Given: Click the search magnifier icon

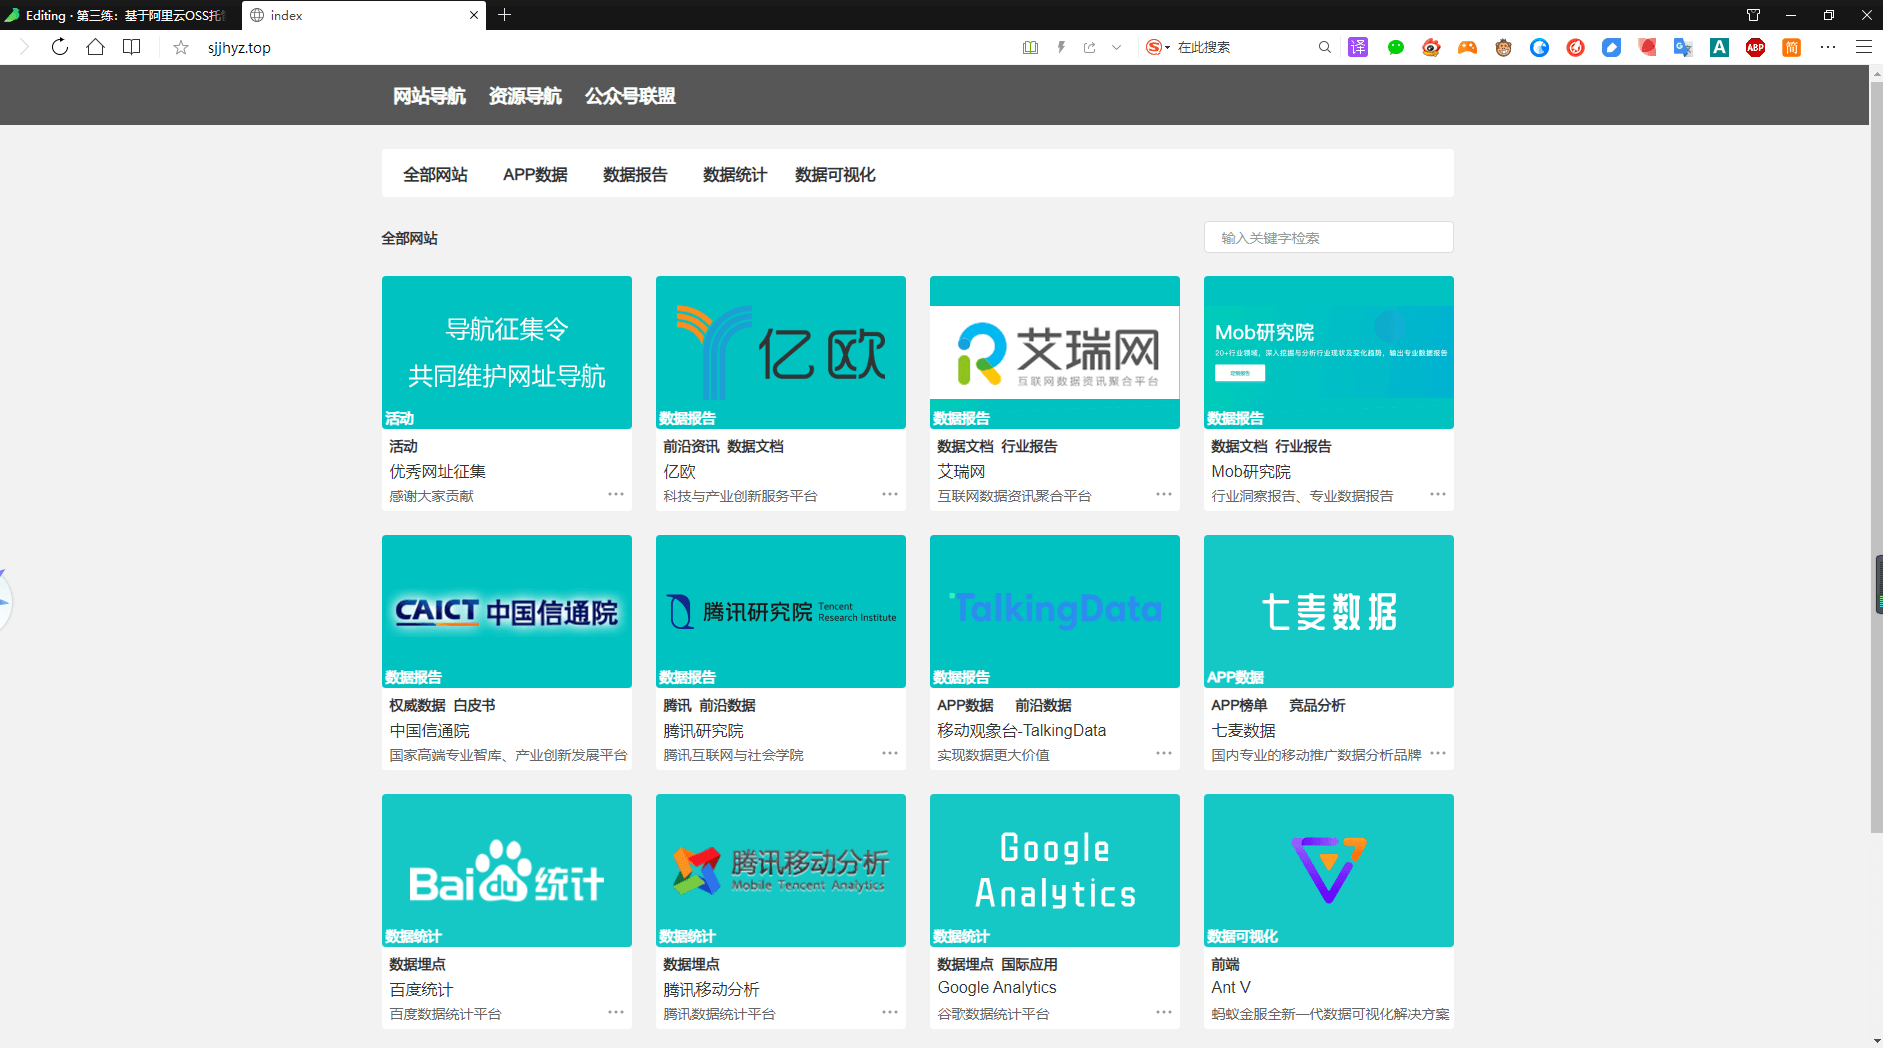Looking at the screenshot, I should pos(1325,47).
